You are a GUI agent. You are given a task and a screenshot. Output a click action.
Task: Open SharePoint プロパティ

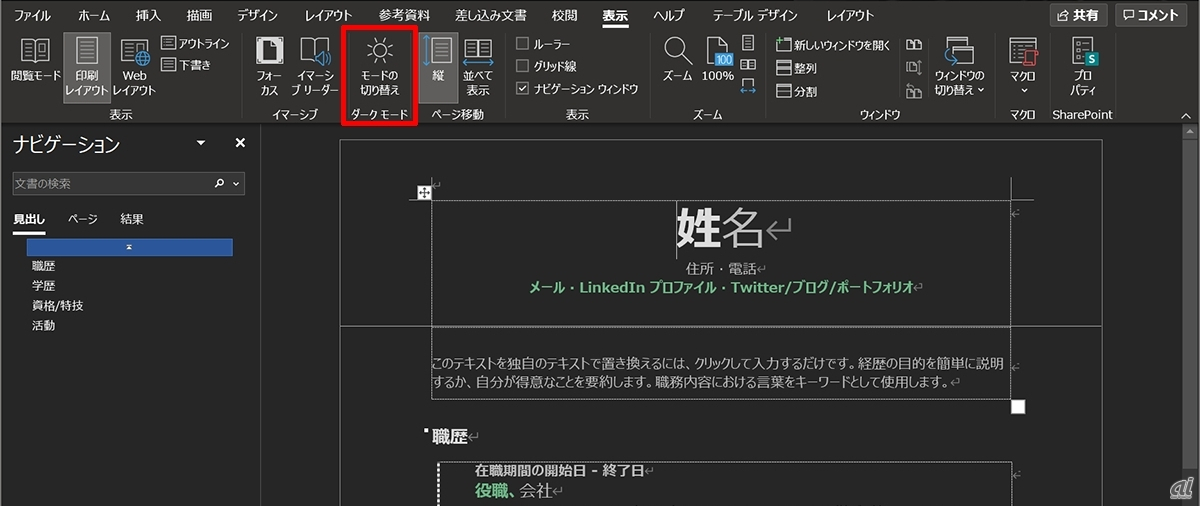(1083, 66)
